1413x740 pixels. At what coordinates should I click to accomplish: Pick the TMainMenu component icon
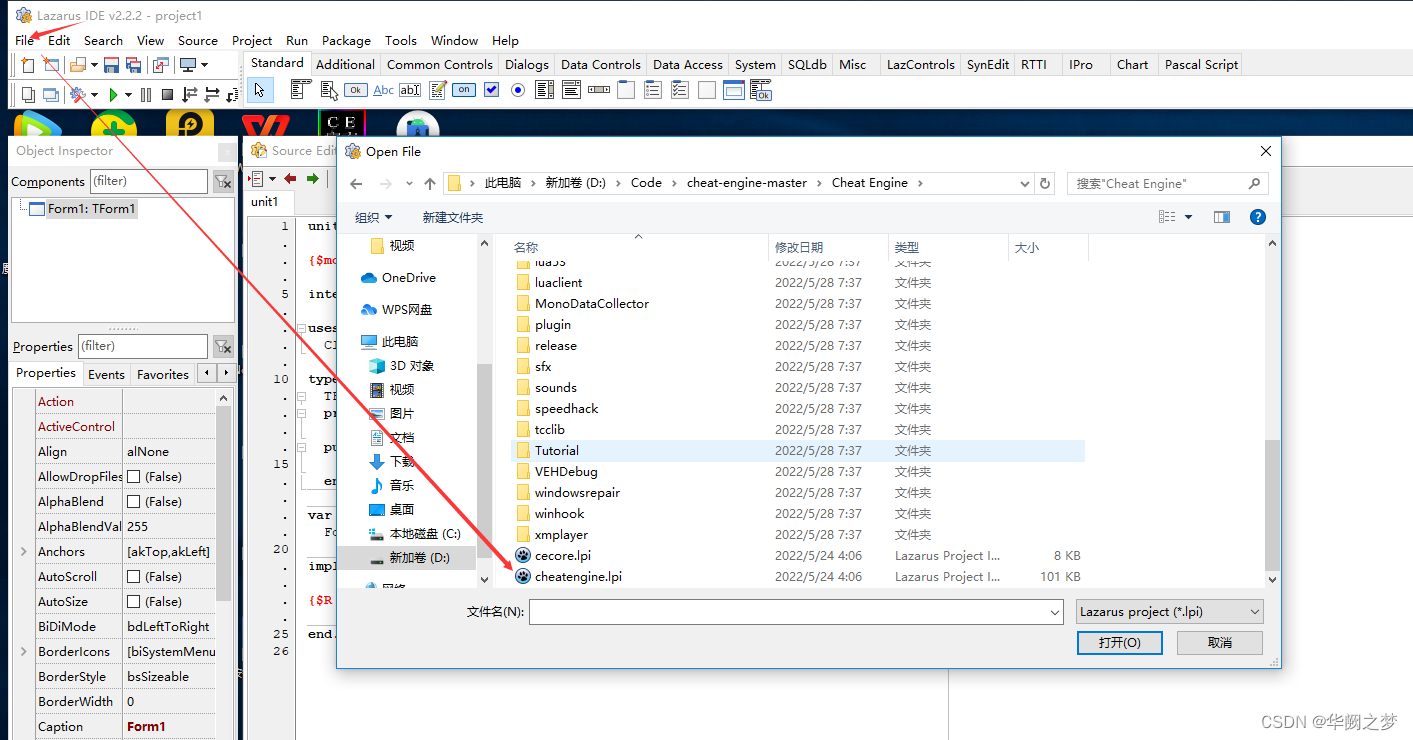point(301,90)
